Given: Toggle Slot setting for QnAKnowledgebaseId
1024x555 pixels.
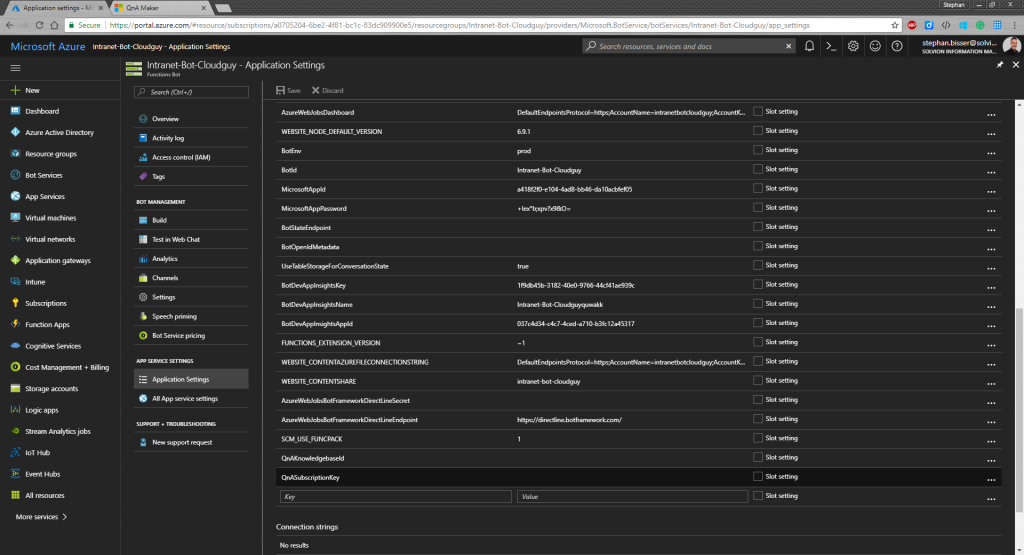Looking at the screenshot, I should tap(758, 458).
